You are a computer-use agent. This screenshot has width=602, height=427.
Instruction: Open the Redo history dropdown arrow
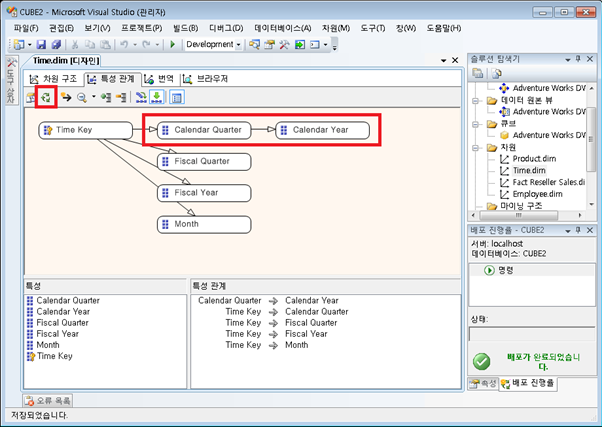(x=157, y=45)
